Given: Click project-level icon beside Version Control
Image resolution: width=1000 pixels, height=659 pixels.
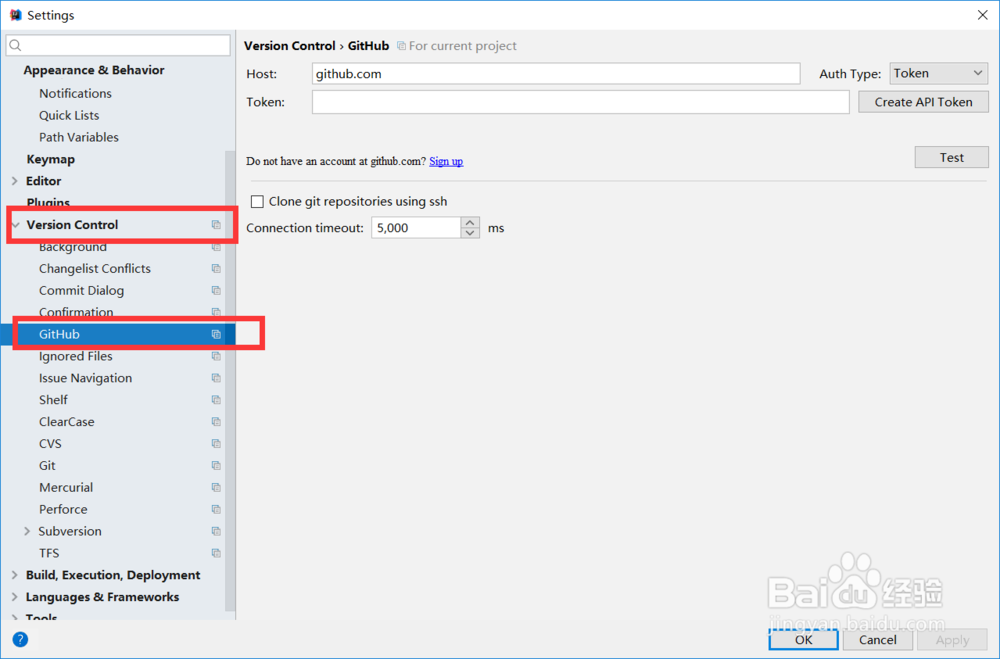Looking at the screenshot, I should (216, 225).
